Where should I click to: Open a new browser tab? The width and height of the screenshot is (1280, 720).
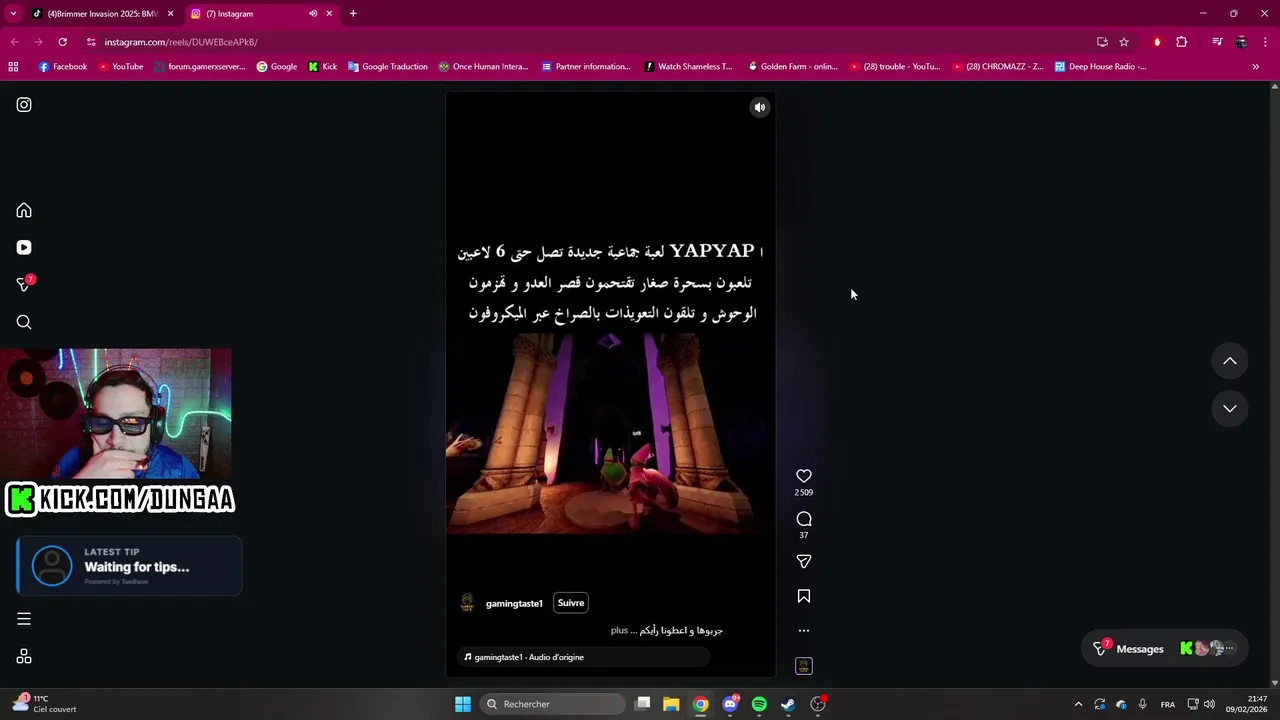pyautogui.click(x=353, y=14)
